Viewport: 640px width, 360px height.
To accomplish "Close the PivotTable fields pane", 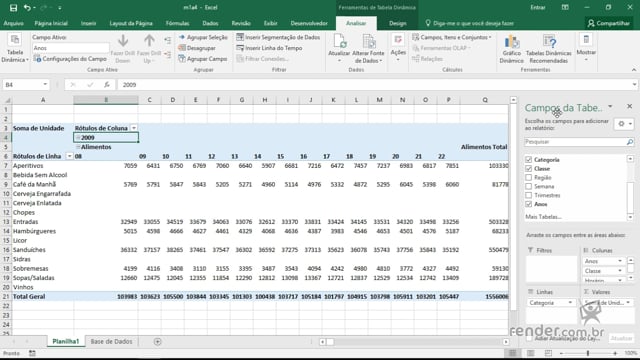I will point(629,106).
